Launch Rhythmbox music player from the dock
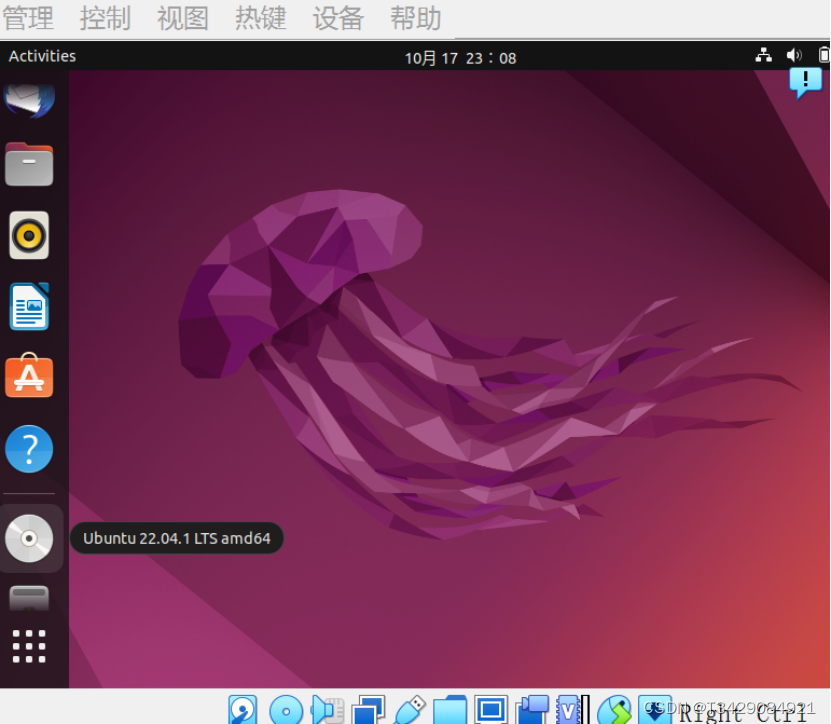 [29, 235]
